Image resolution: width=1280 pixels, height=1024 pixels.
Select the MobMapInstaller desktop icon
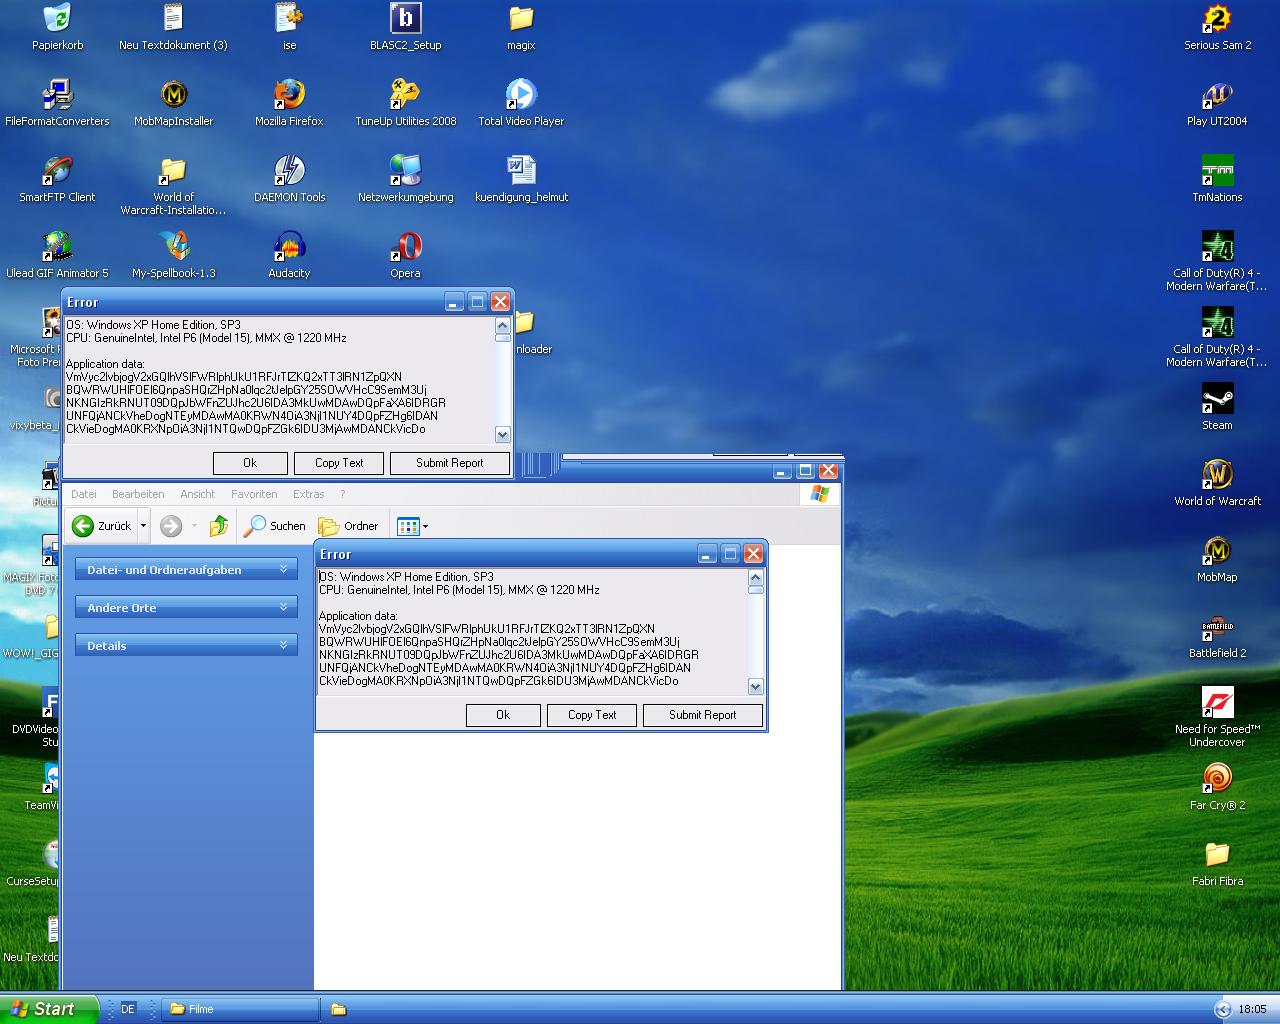click(x=174, y=103)
